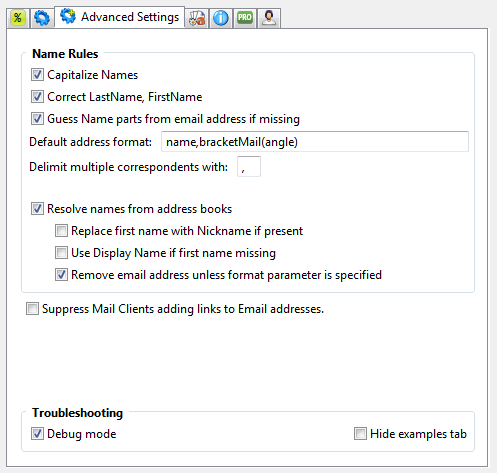Check Hide examples tab option
Image resolution: width=497 pixels, height=473 pixels.
[360, 434]
